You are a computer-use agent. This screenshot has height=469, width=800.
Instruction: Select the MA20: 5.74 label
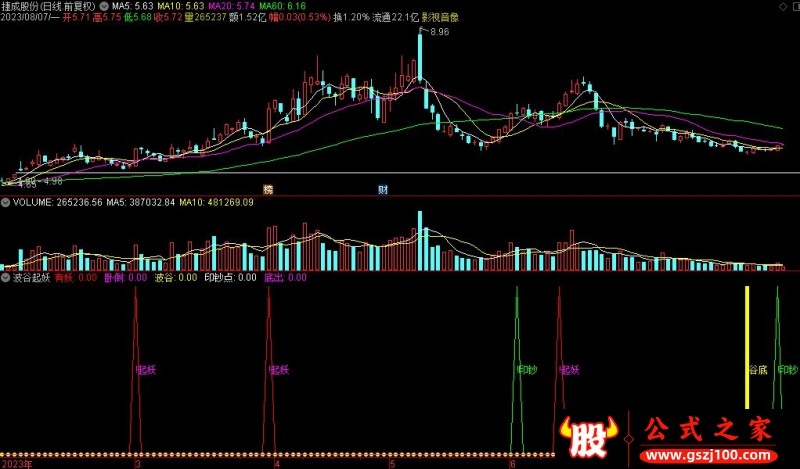tap(232, 7)
